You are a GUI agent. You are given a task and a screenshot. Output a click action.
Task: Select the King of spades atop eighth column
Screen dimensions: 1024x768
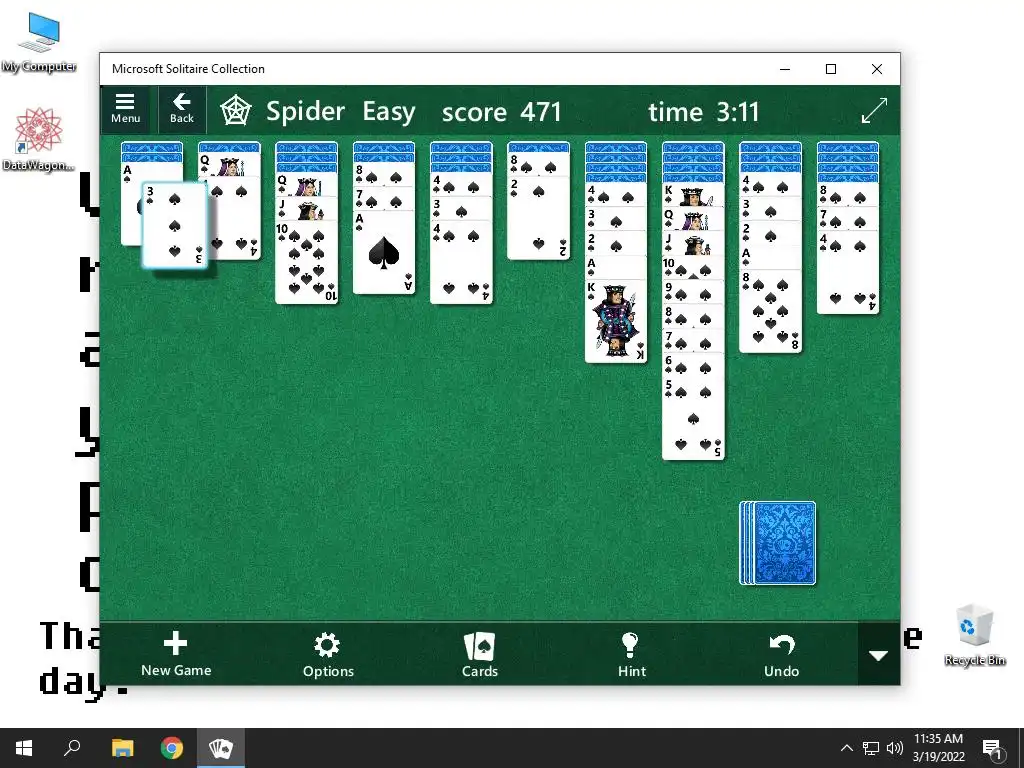[x=693, y=195]
